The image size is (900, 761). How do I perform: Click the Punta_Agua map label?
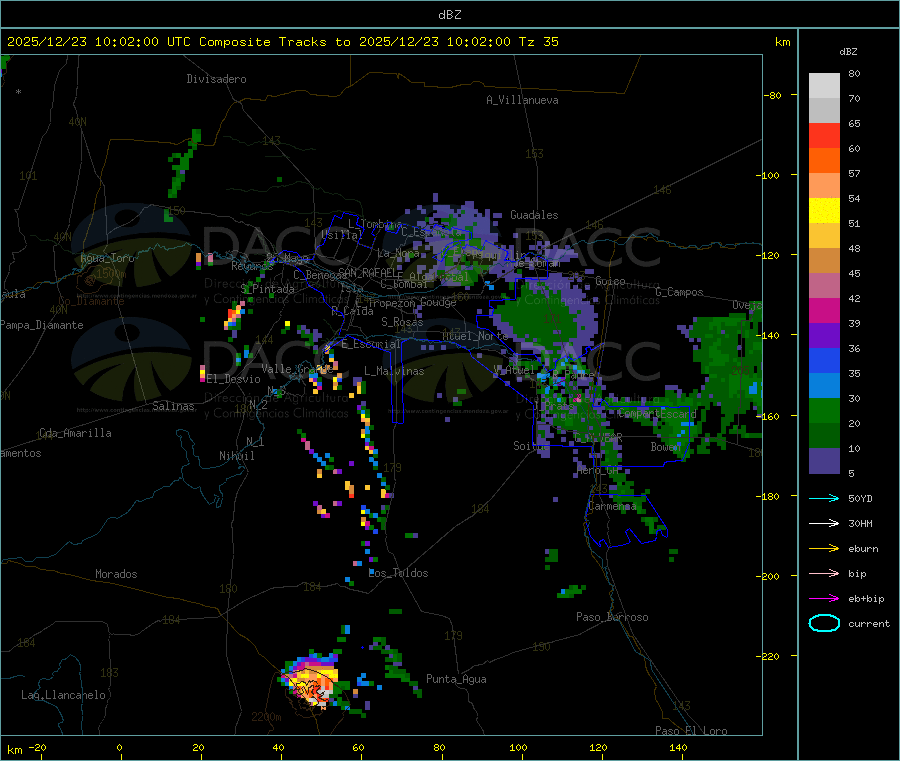[456, 679]
